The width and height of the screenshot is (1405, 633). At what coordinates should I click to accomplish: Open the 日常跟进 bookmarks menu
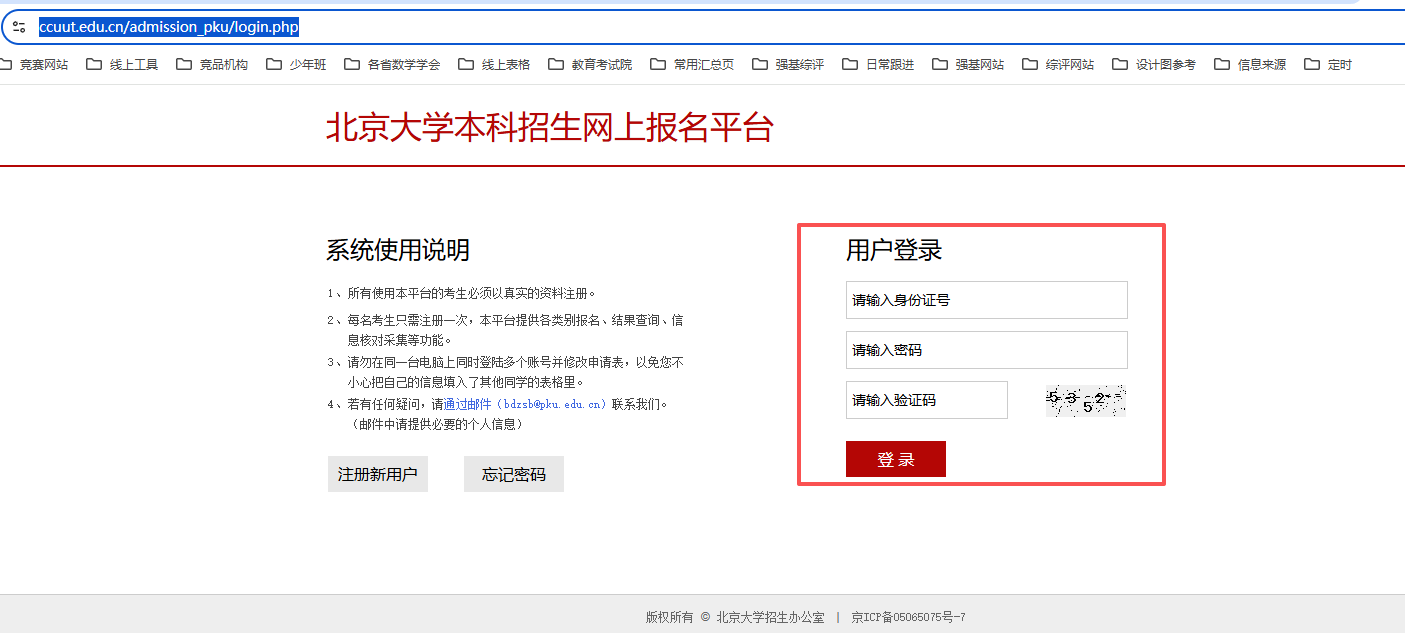878,65
